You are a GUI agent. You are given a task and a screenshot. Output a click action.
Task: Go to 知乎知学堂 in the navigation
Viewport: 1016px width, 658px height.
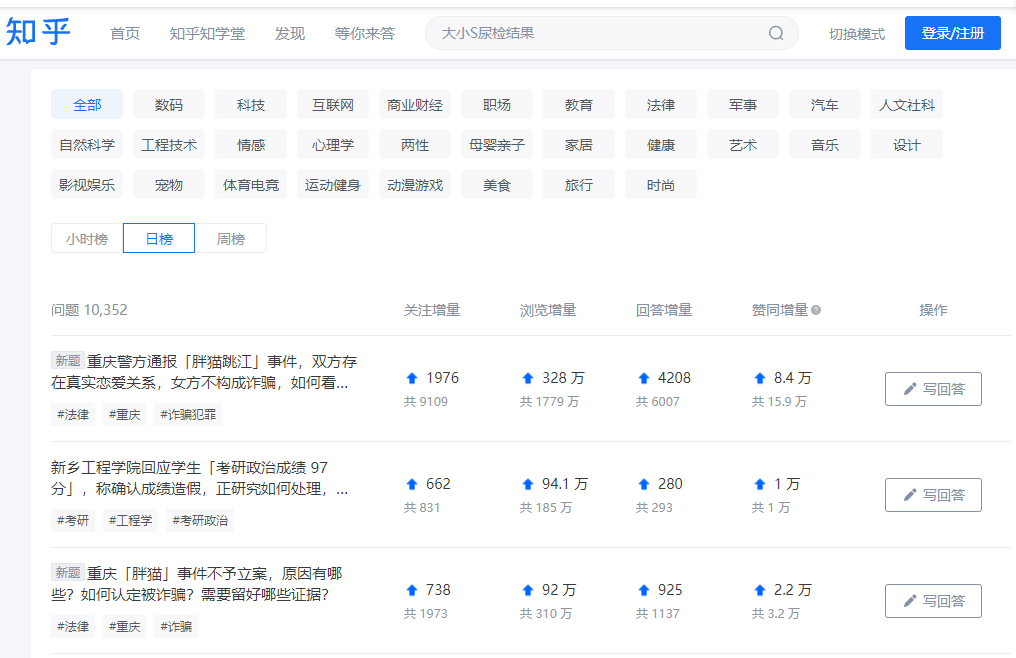coord(207,33)
